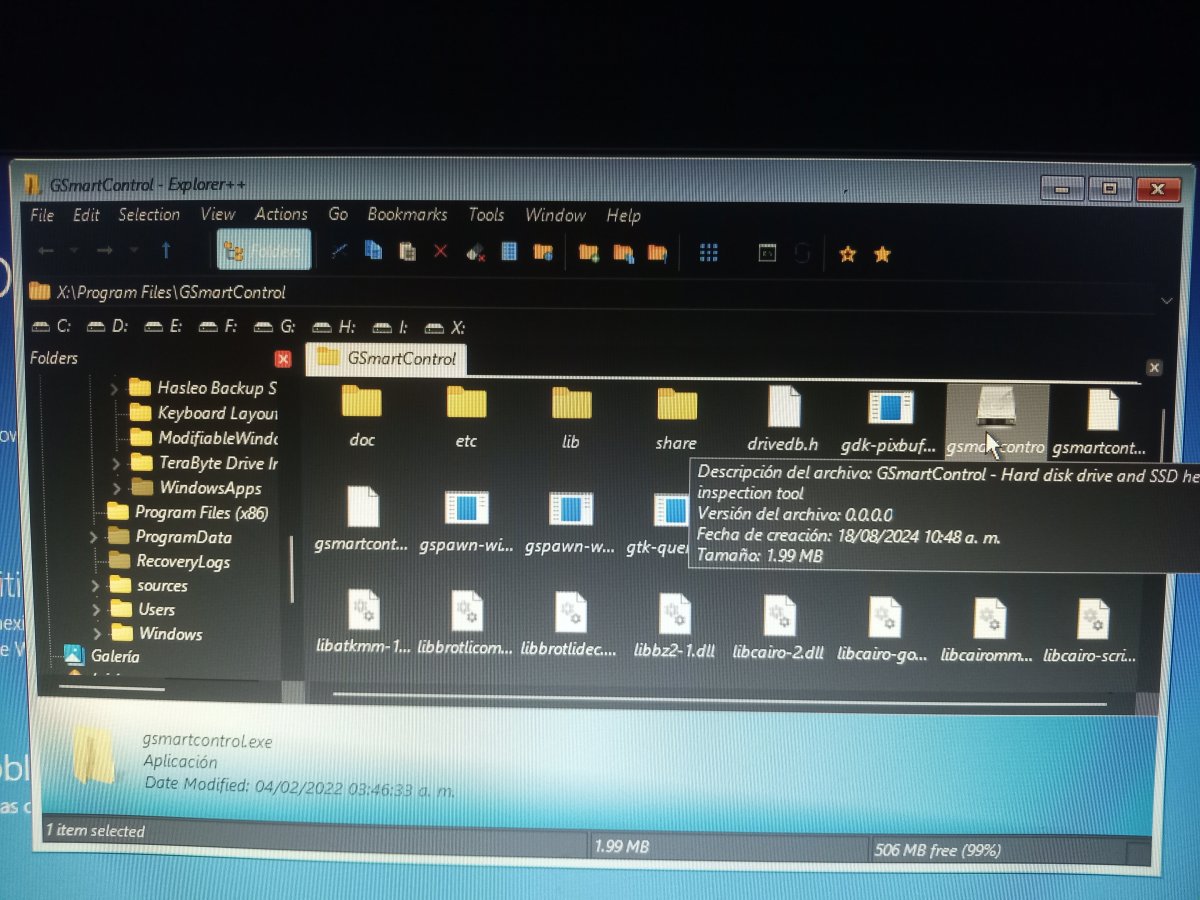Permanently delete the selected item
The height and width of the screenshot is (900, 1200).
(475, 252)
